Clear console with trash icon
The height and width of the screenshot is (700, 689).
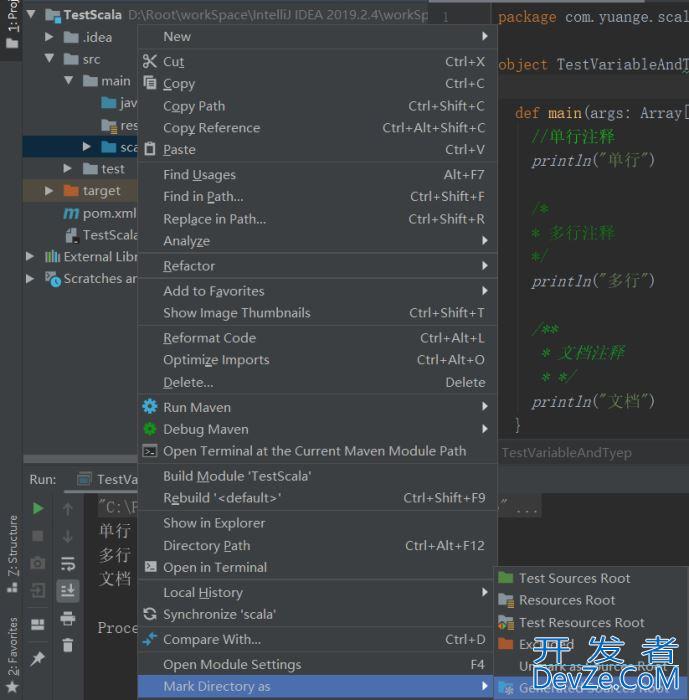point(68,645)
